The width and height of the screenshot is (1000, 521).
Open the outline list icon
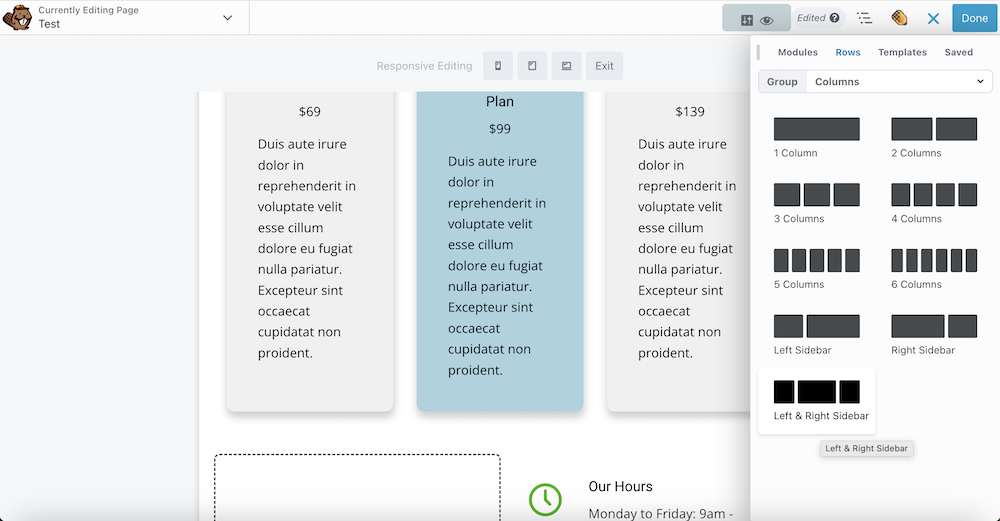point(864,18)
